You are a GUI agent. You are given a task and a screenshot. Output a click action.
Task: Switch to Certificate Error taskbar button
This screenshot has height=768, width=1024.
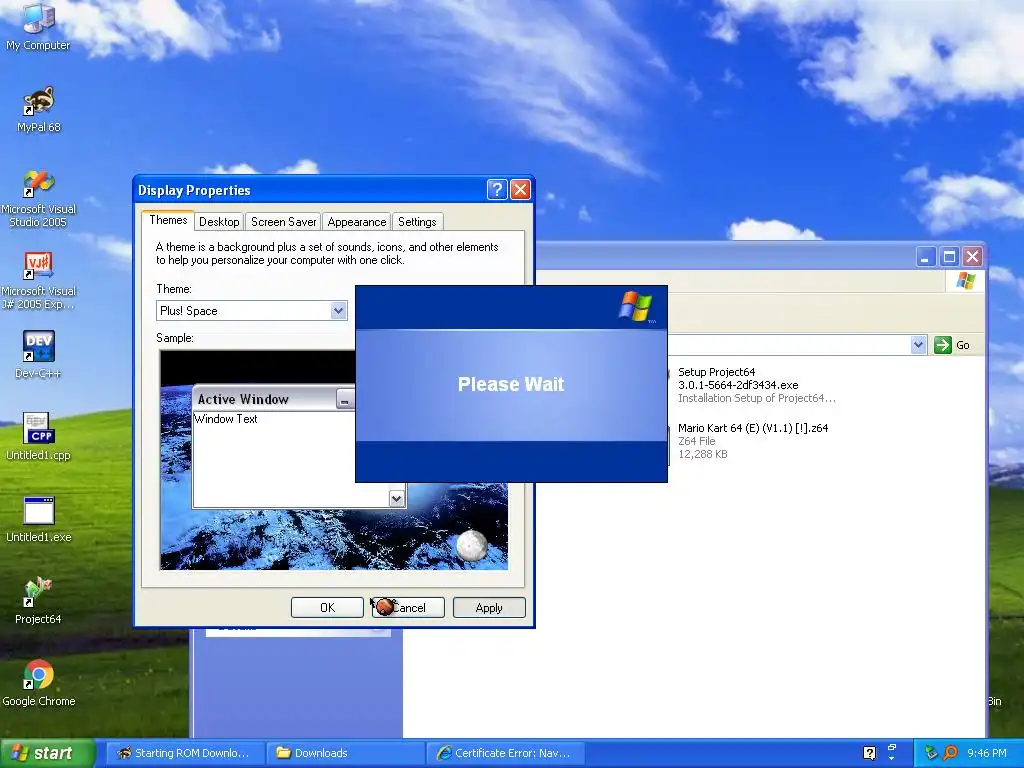tap(505, 753)
